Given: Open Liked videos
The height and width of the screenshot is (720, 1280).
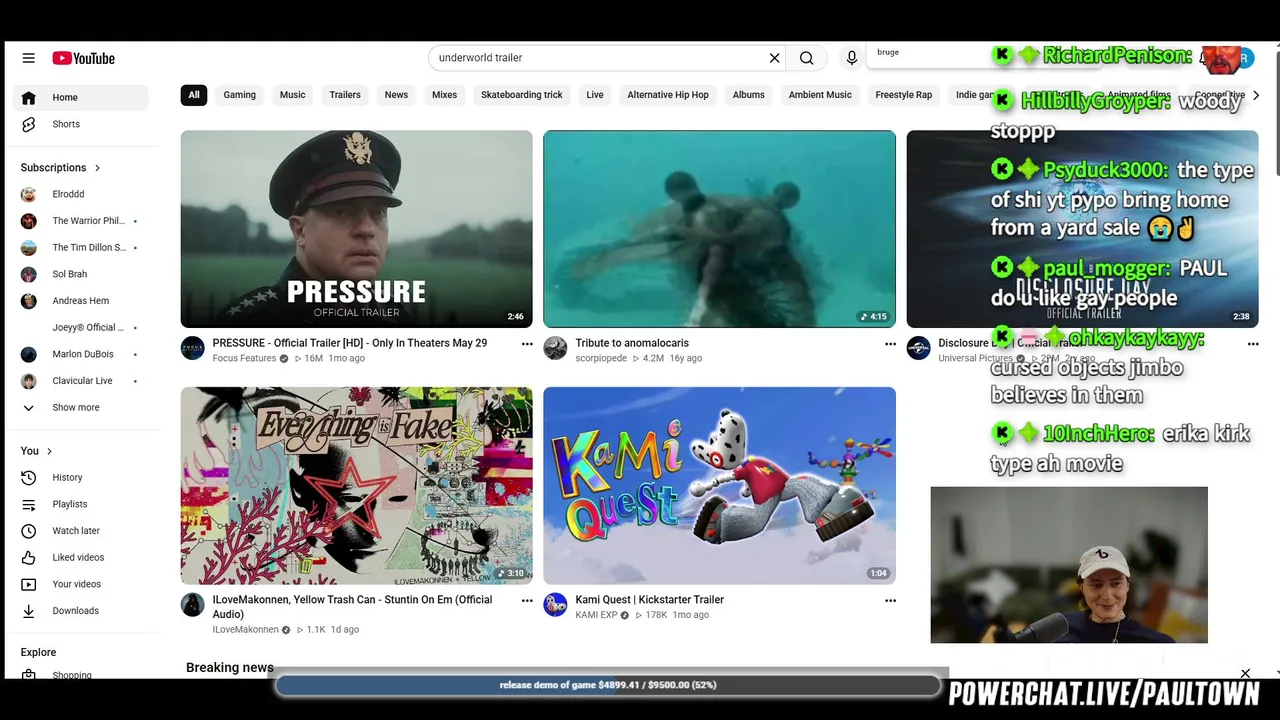Looking at the screenshot, I should click(80, 557).
